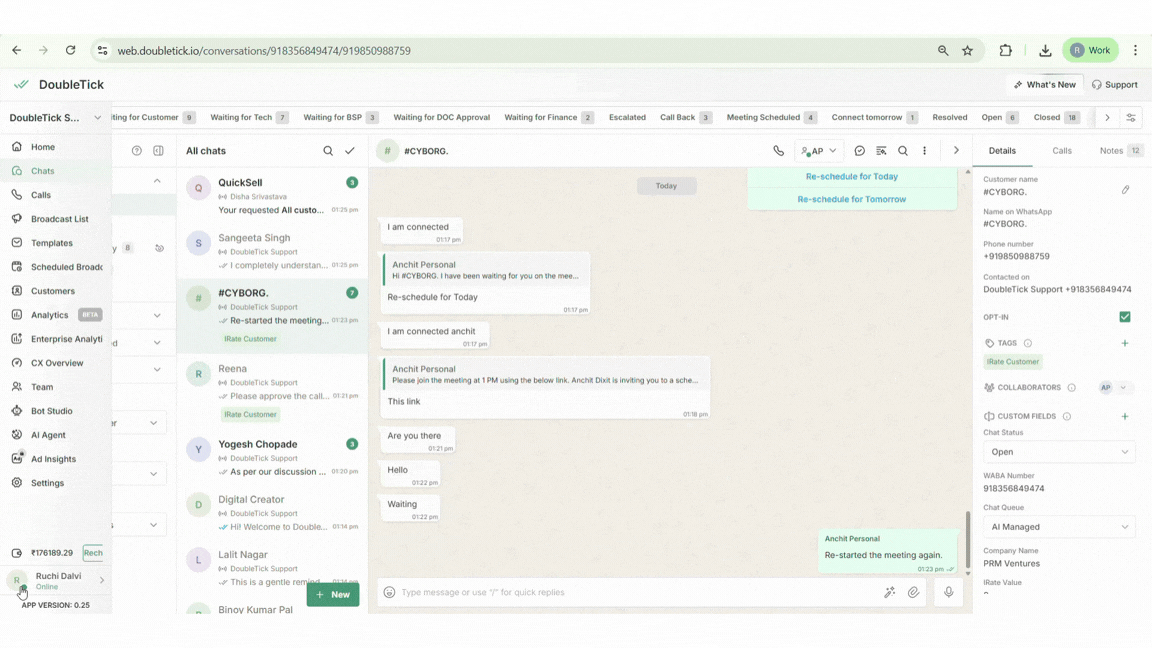Select the Waiting for Finance filter tab
The width and height of the screenshot is (1152, 648).
click(541, 118)
